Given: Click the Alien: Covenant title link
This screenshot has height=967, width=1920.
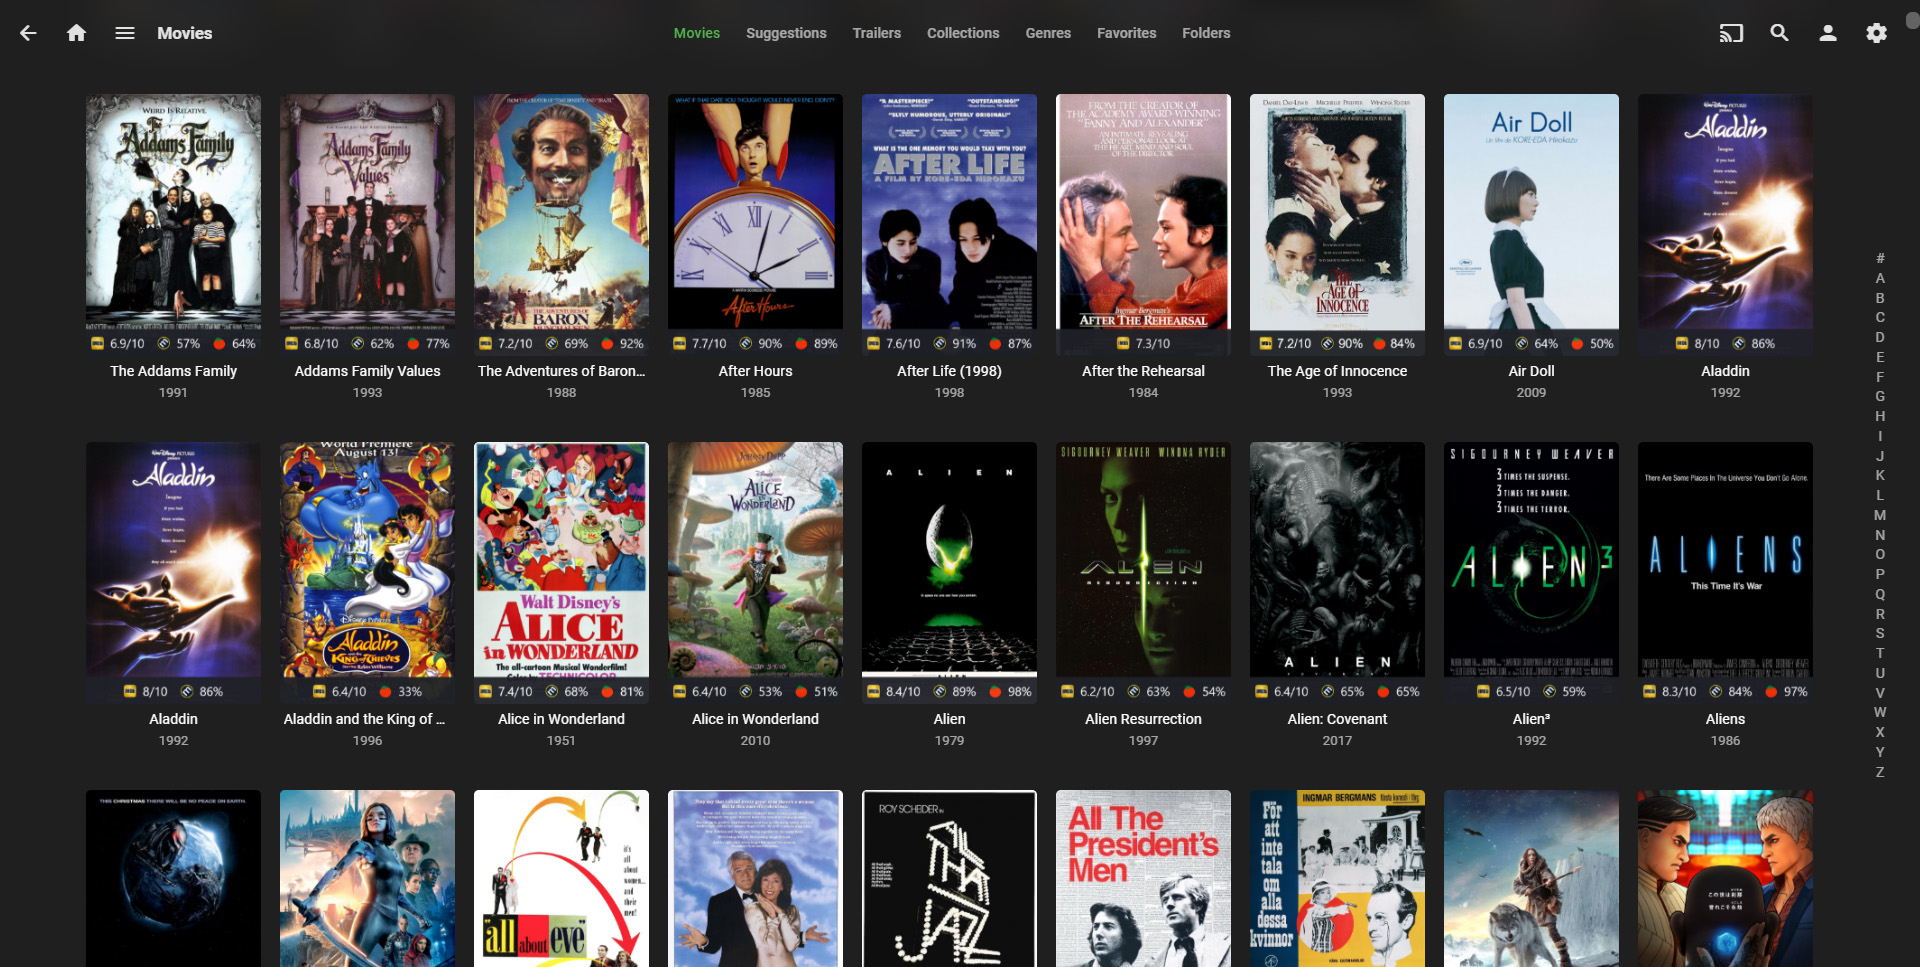Looking at the screenshot, I should 1337,719.
